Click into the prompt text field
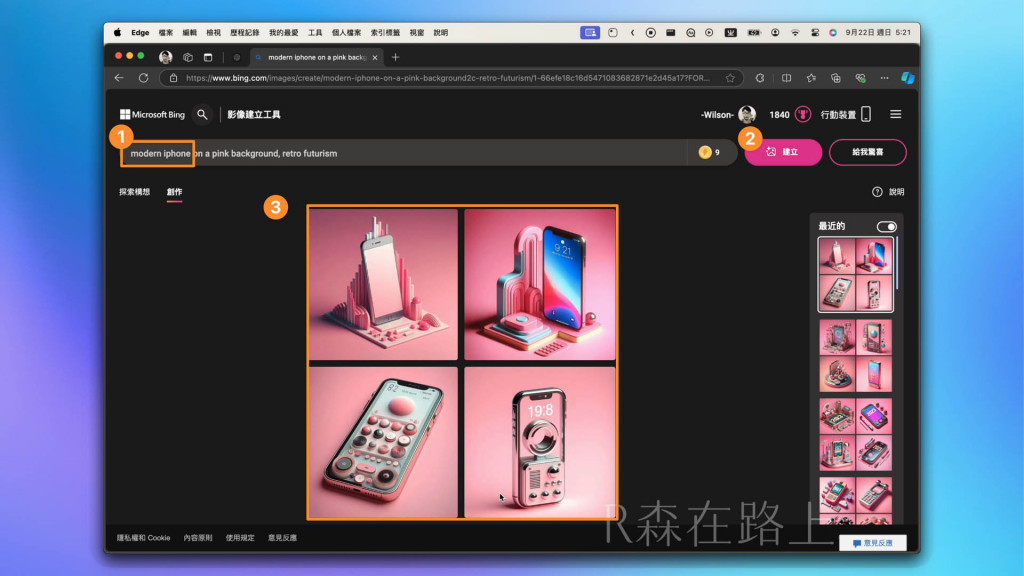 point(405,153)
